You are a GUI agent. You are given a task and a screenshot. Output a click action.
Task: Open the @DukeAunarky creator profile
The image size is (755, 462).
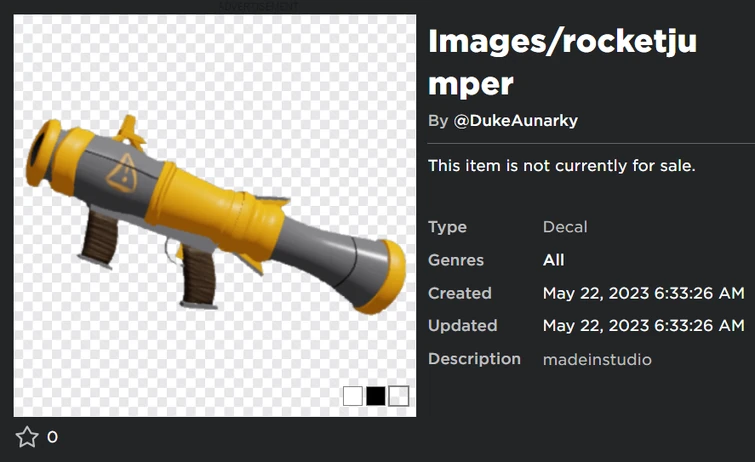516,120
